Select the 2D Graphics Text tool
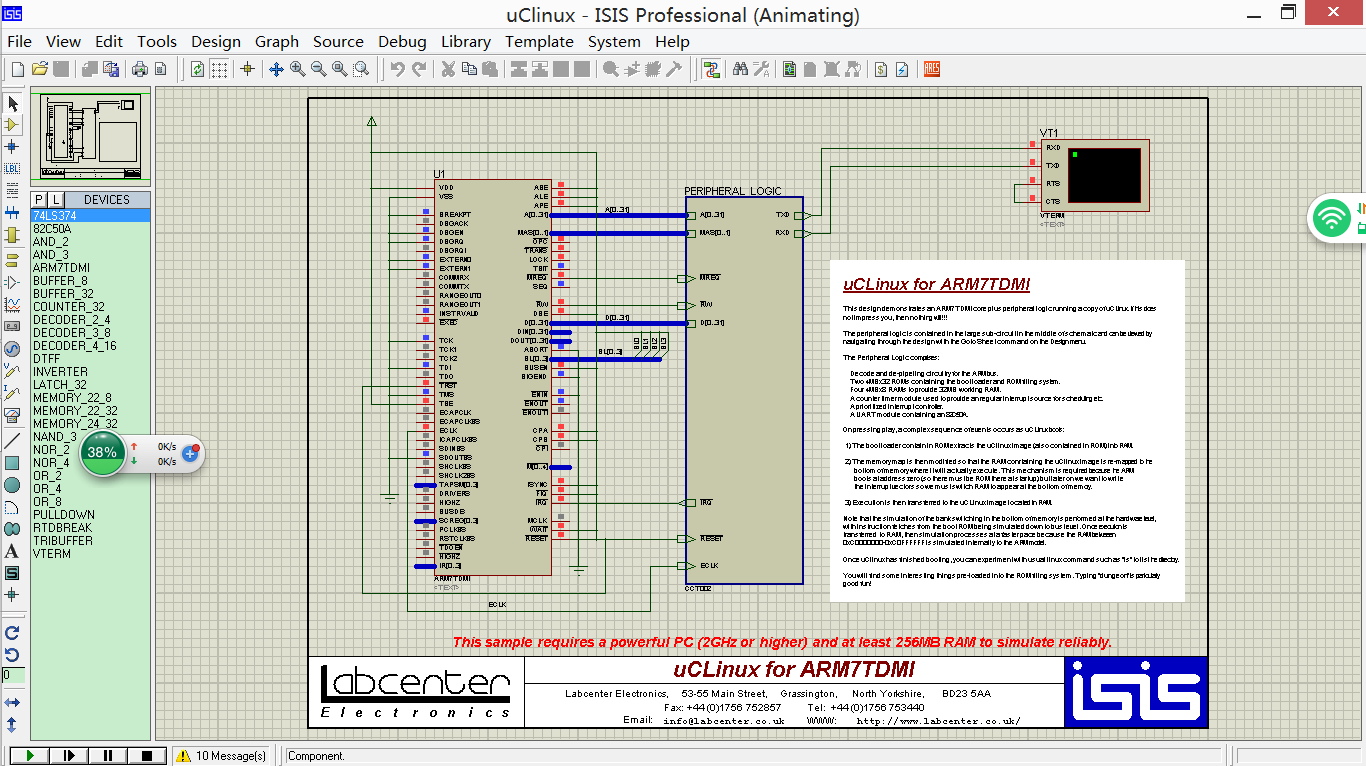Viewport: 1366px width, 766px height. point(12,550)
